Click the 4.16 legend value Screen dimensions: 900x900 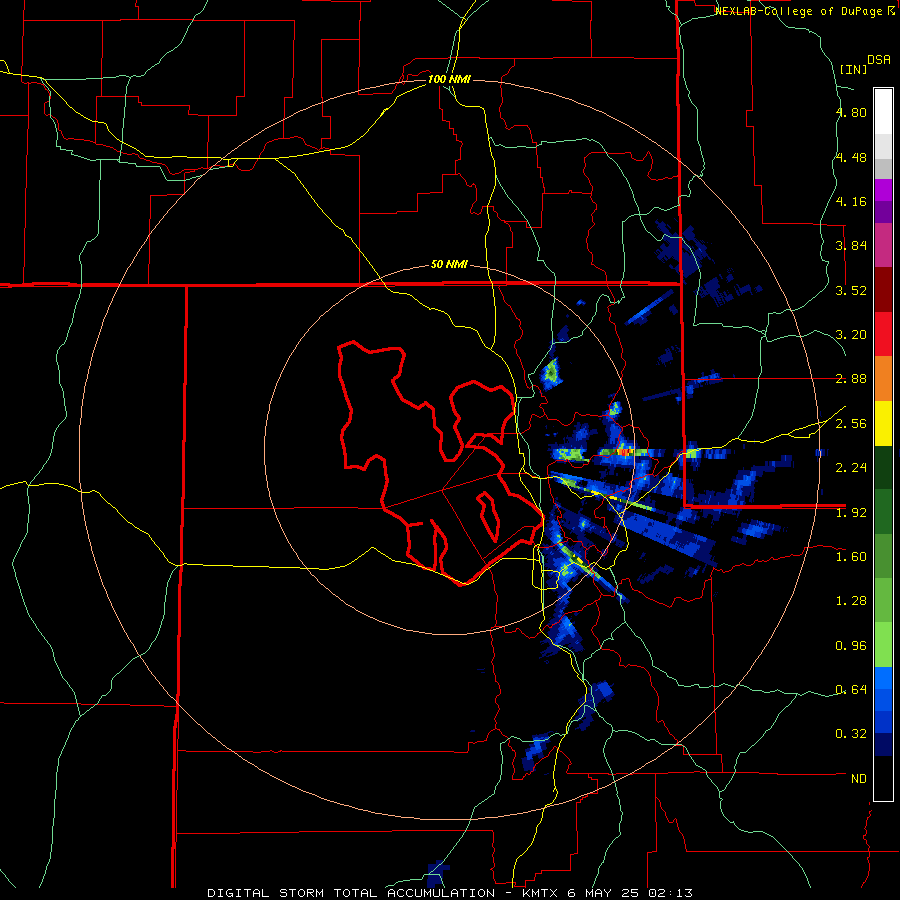[x=851, y=201]
